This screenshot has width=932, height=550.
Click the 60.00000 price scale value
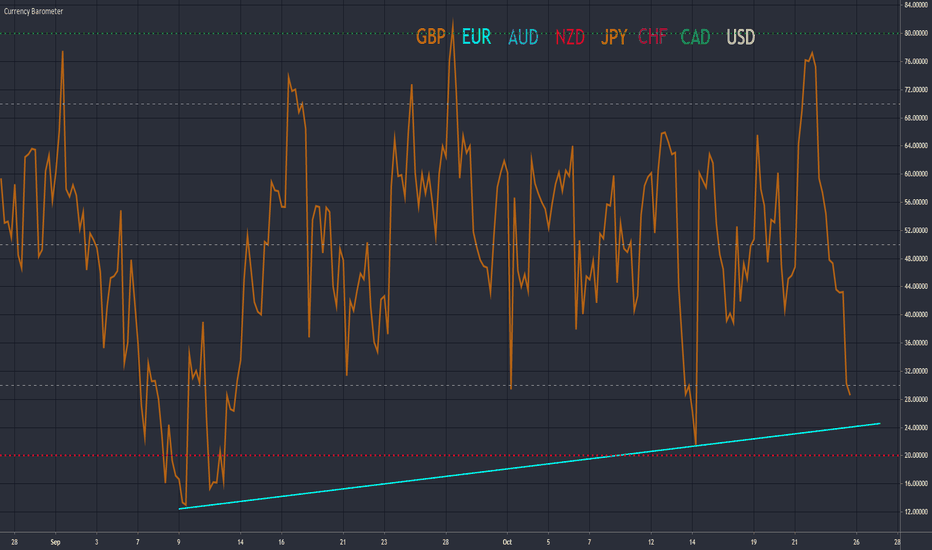point(916,174)
